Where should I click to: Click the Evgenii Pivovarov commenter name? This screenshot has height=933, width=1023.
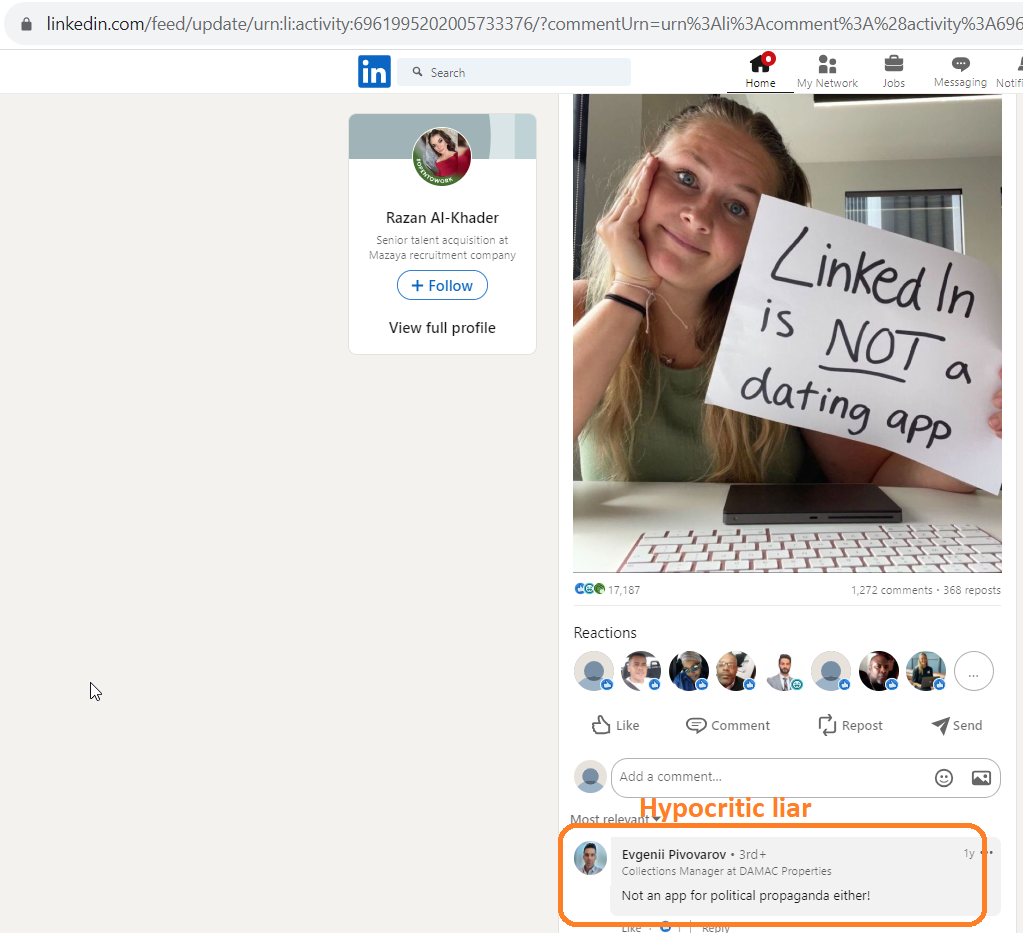(x=673, y=855)
